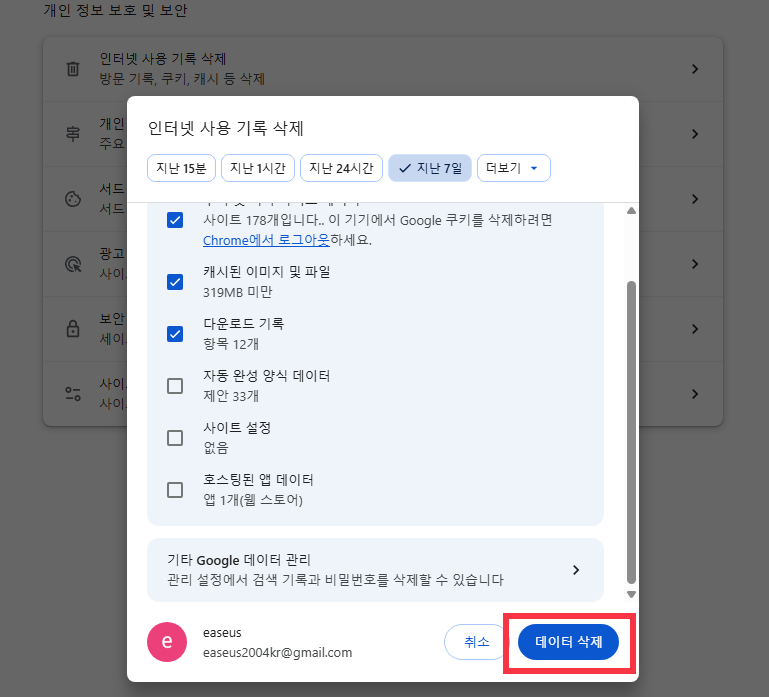769x697 pixels.
Task: Open chevron on the ad privacy settings row
Action: (695, 264)
